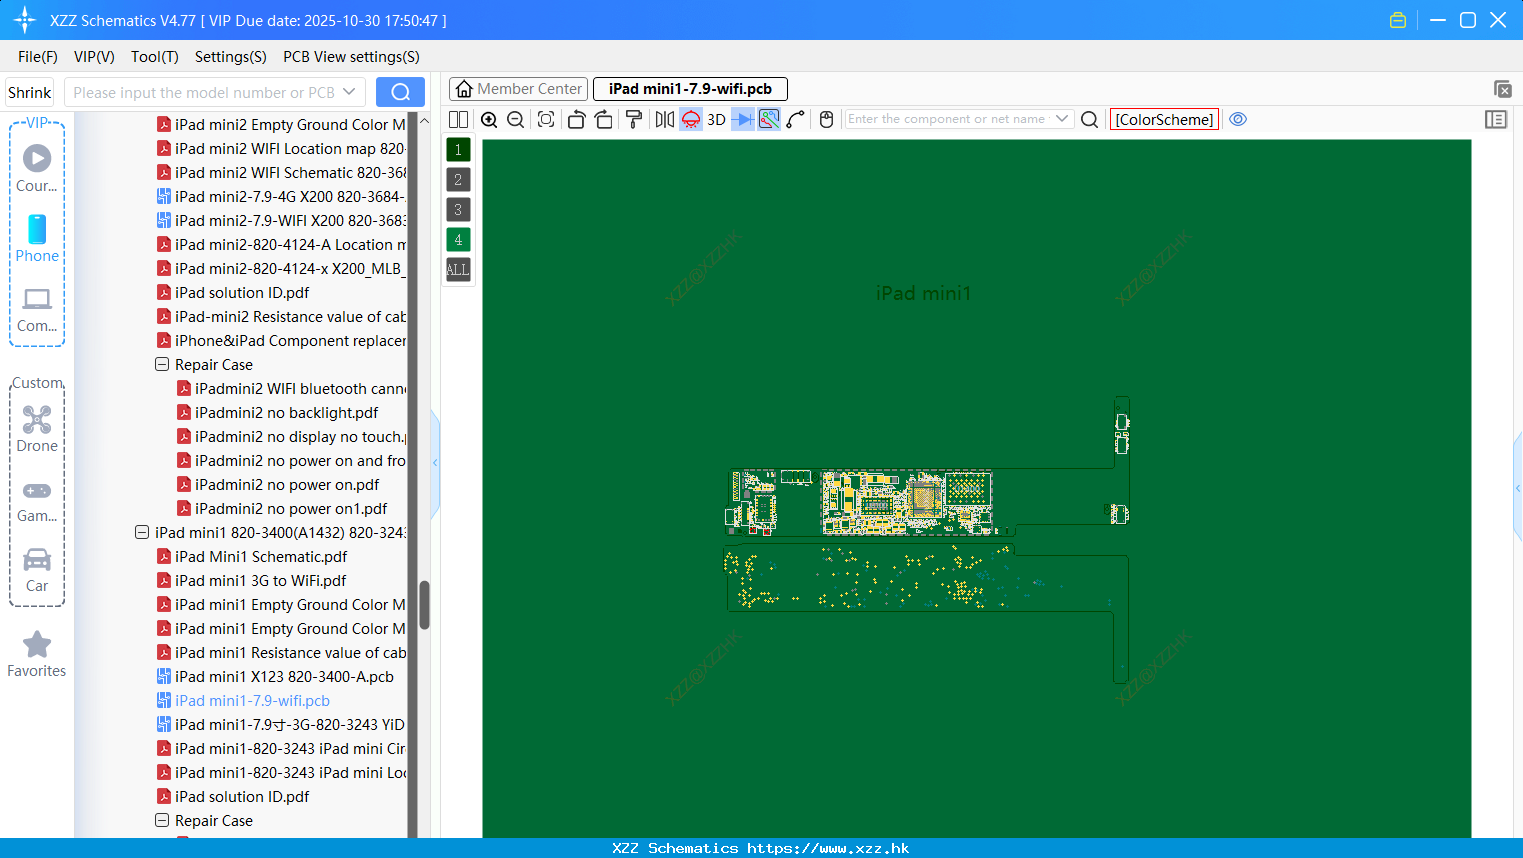Show PCB layer 1
The width and height of the screenshot is (1523, 858).
458,149
